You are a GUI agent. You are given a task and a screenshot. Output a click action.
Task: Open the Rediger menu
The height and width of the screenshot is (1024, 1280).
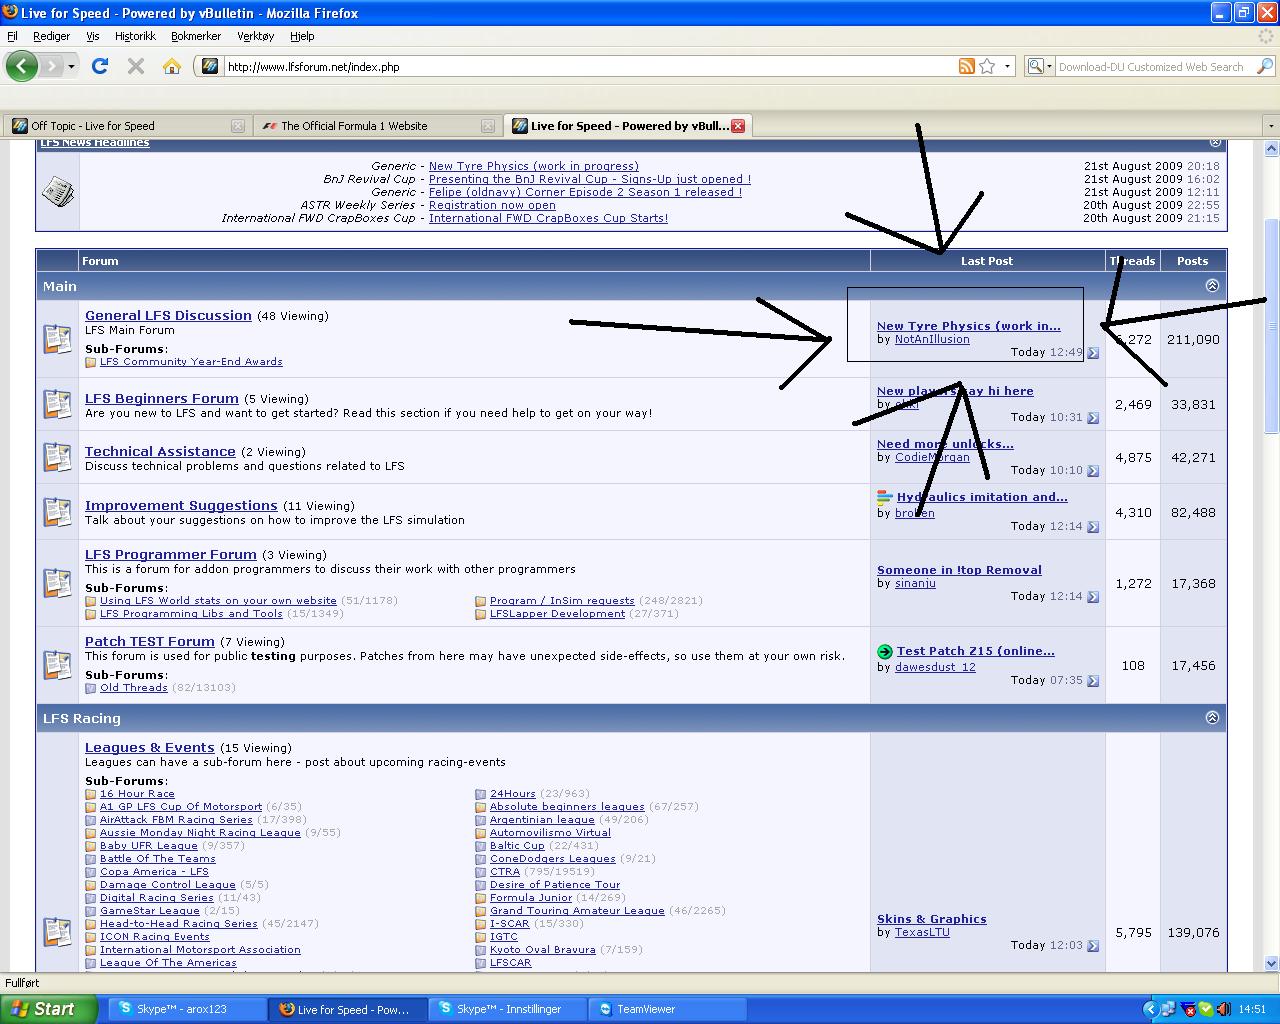(51, 36)
